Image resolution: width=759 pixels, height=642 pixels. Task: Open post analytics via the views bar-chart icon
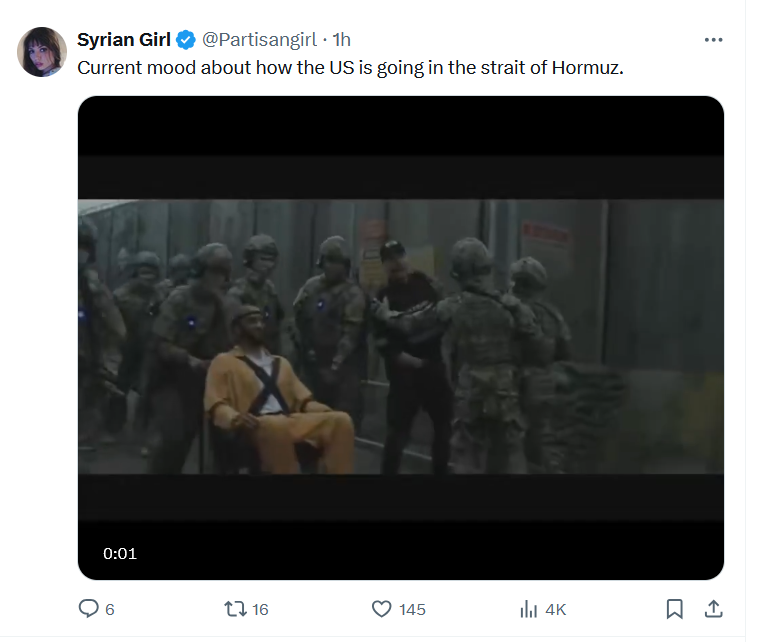point(529,608)
